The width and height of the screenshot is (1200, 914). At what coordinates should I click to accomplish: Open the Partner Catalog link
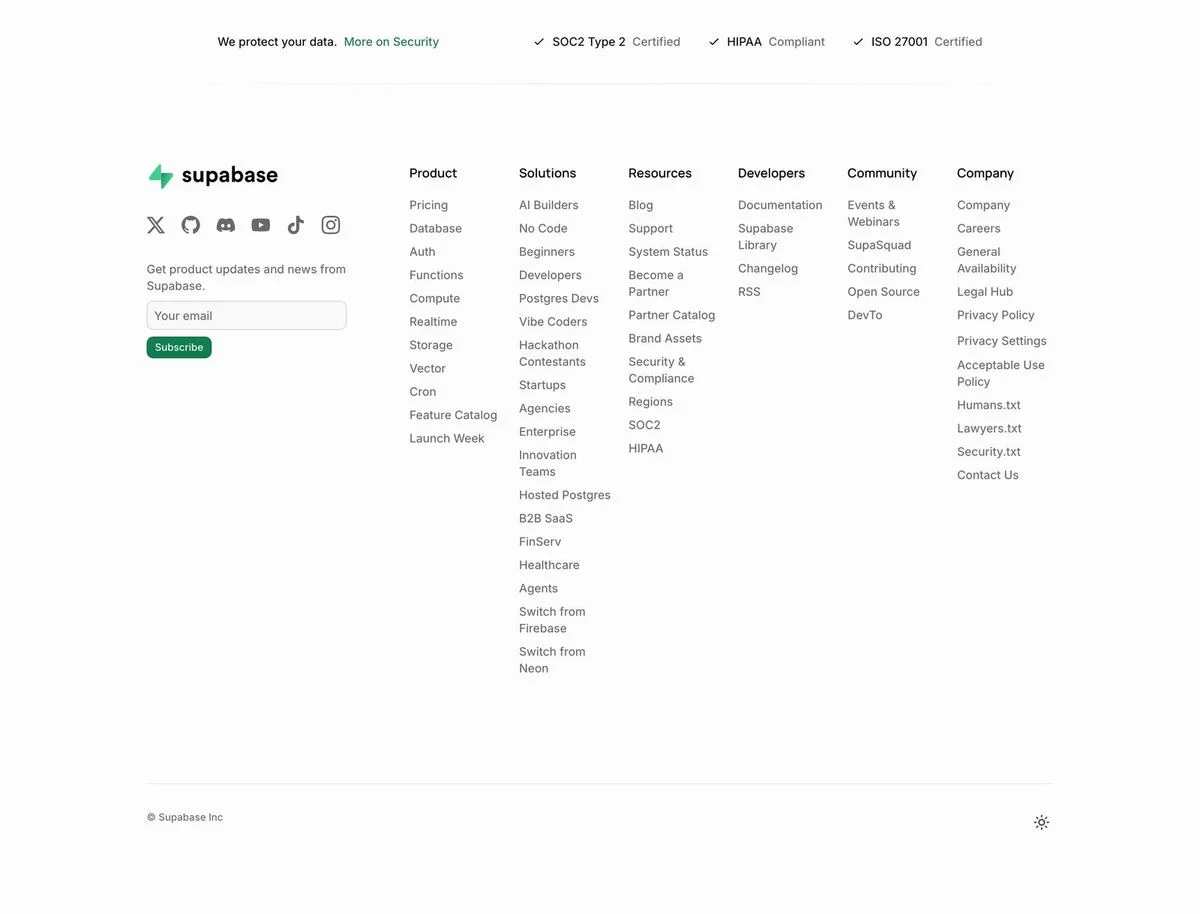pos(671,315)
